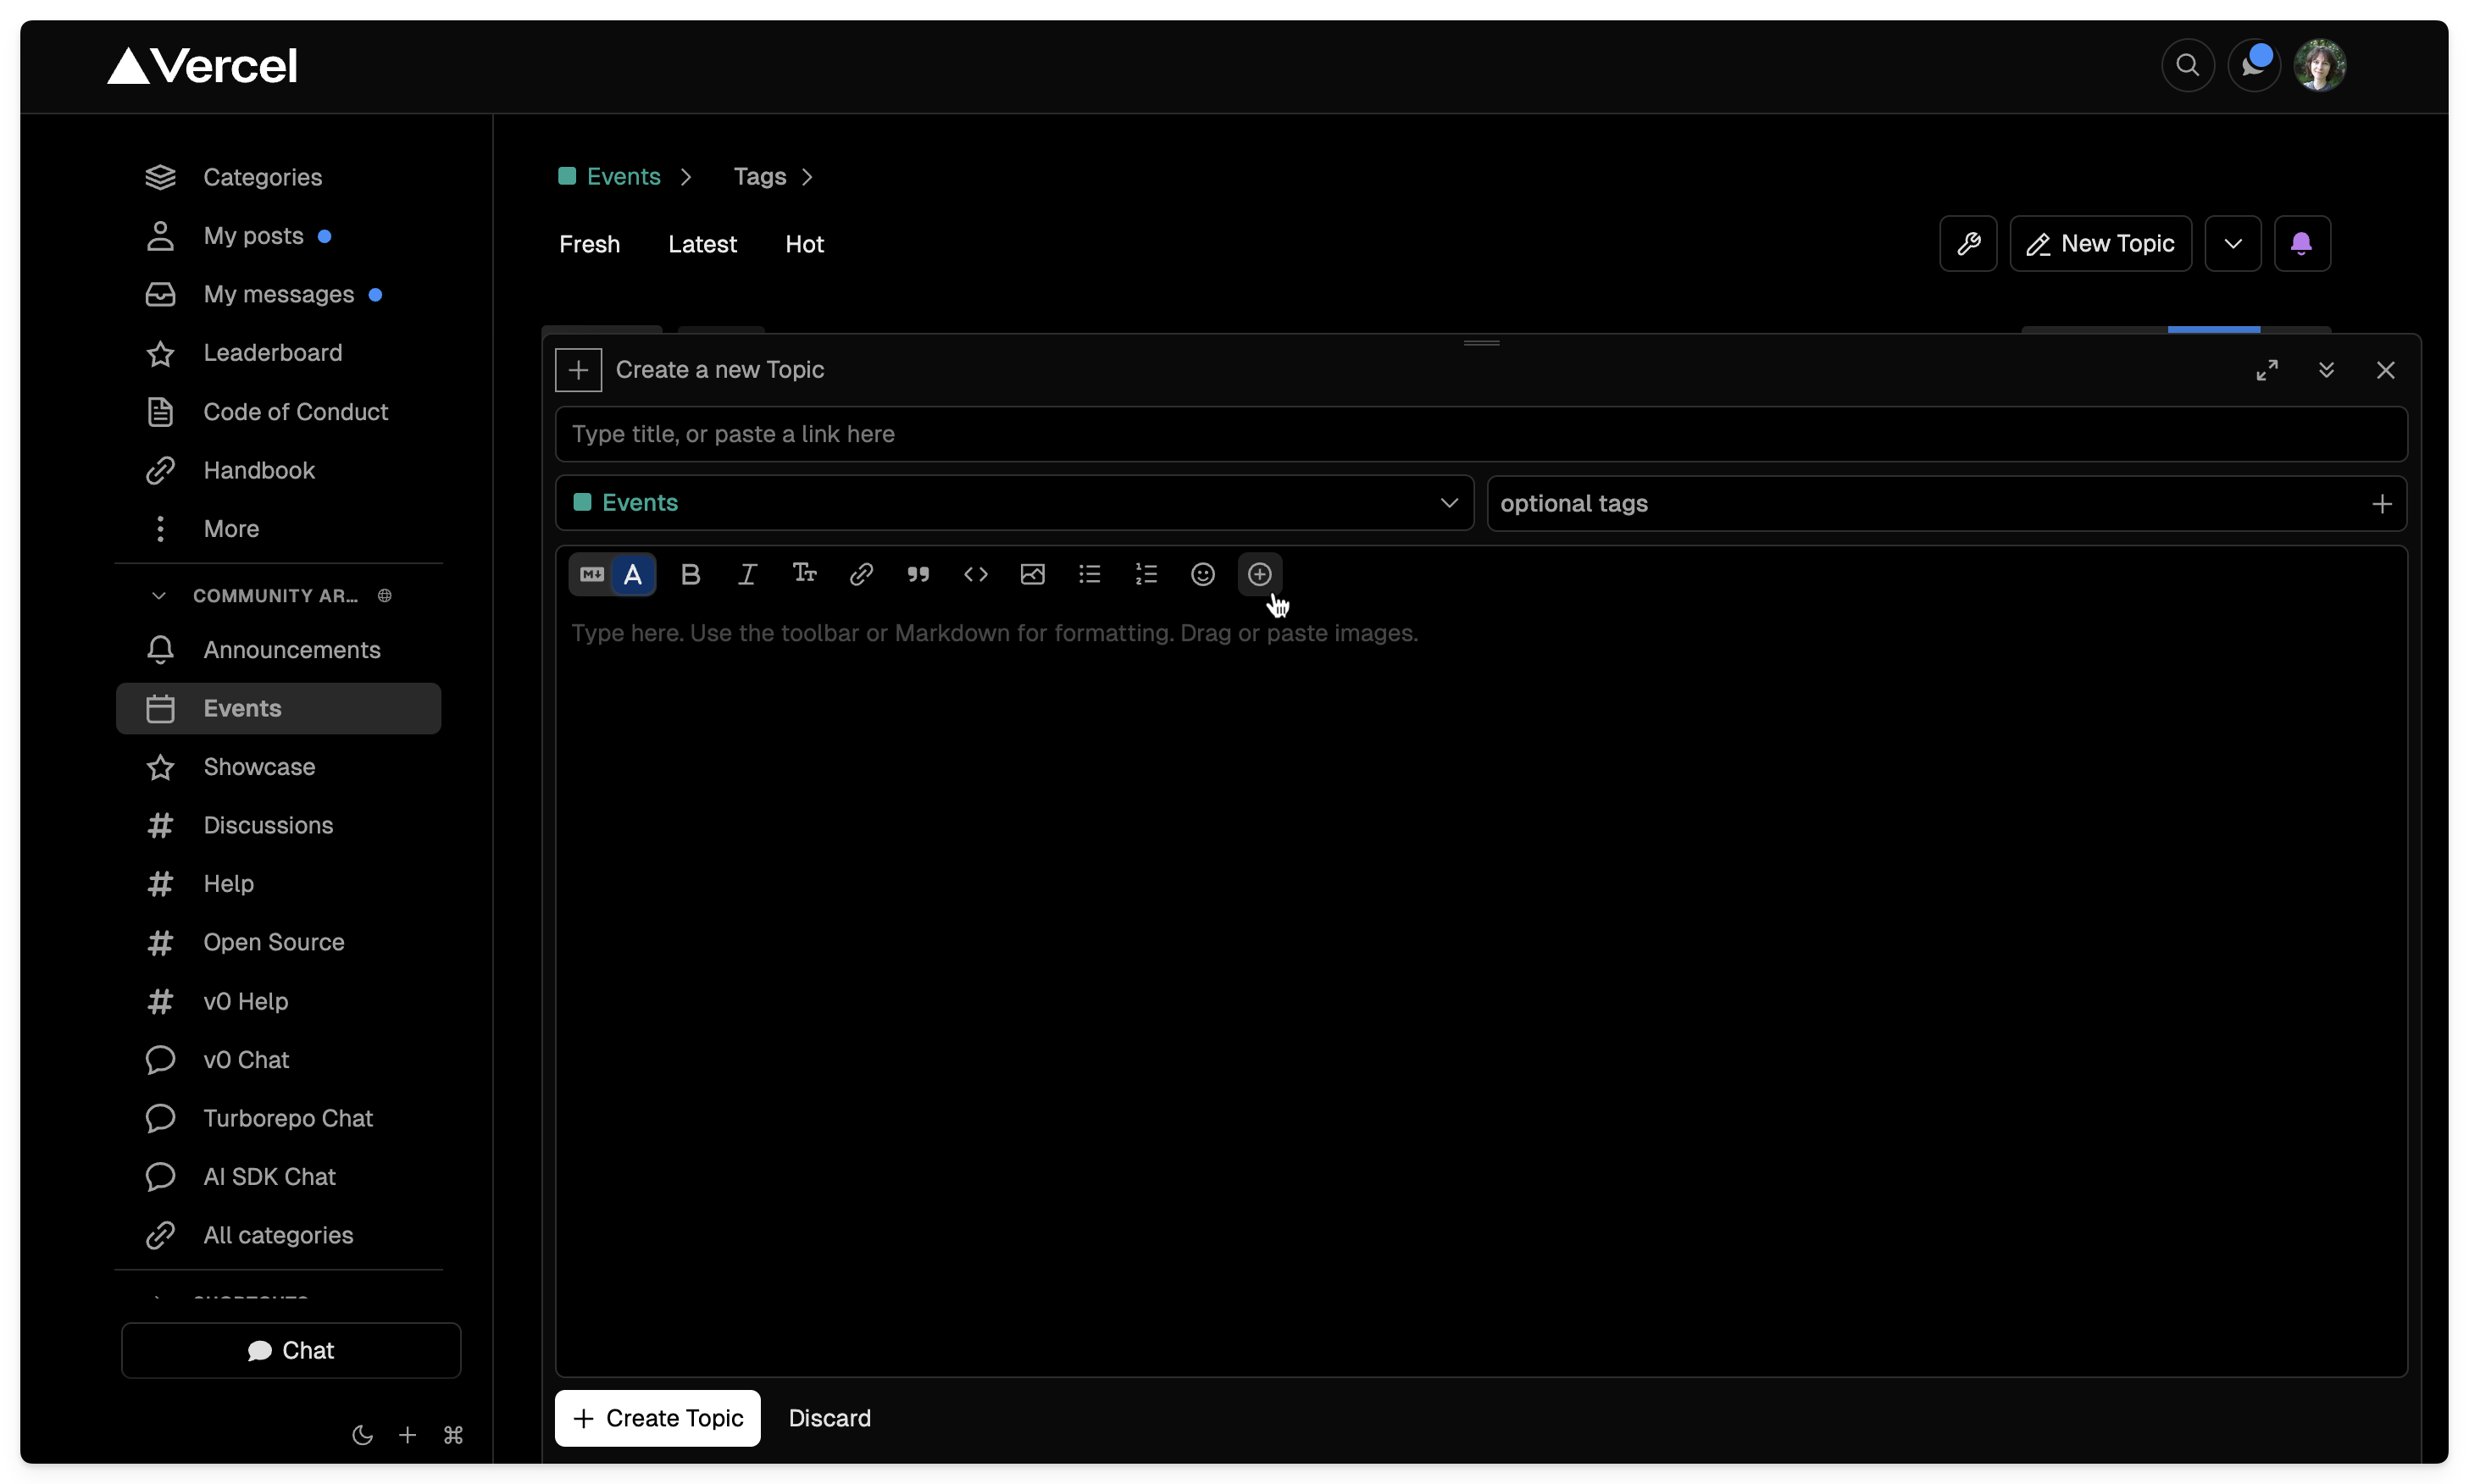This screenshot has height=1484, width=2469.
Task: Insert a hyperlink using toolbar link icon
Action: point(861,574)
